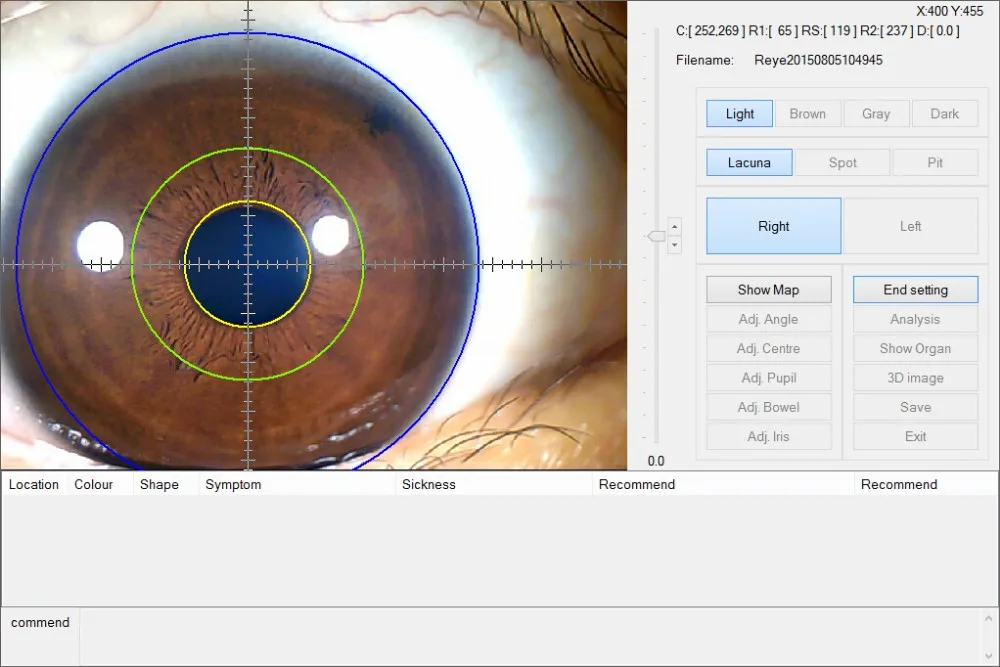The image size is (1000, 667).
Task: Click the slider step-up arrow
Action: [674, 226]
